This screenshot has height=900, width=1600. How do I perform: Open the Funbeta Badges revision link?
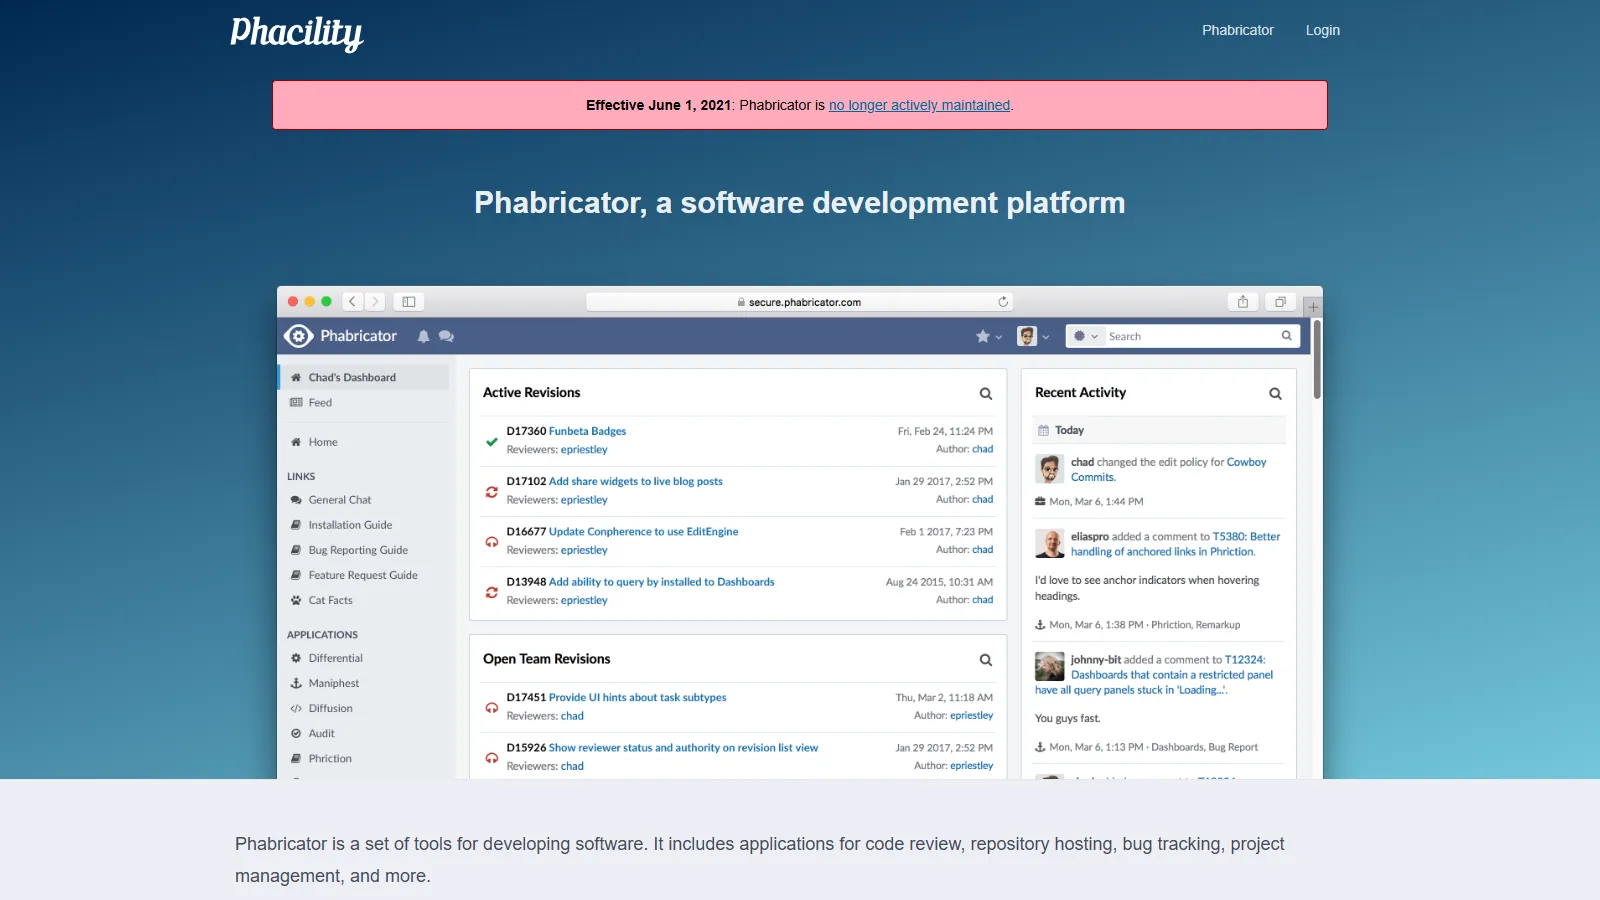(587, 431)
